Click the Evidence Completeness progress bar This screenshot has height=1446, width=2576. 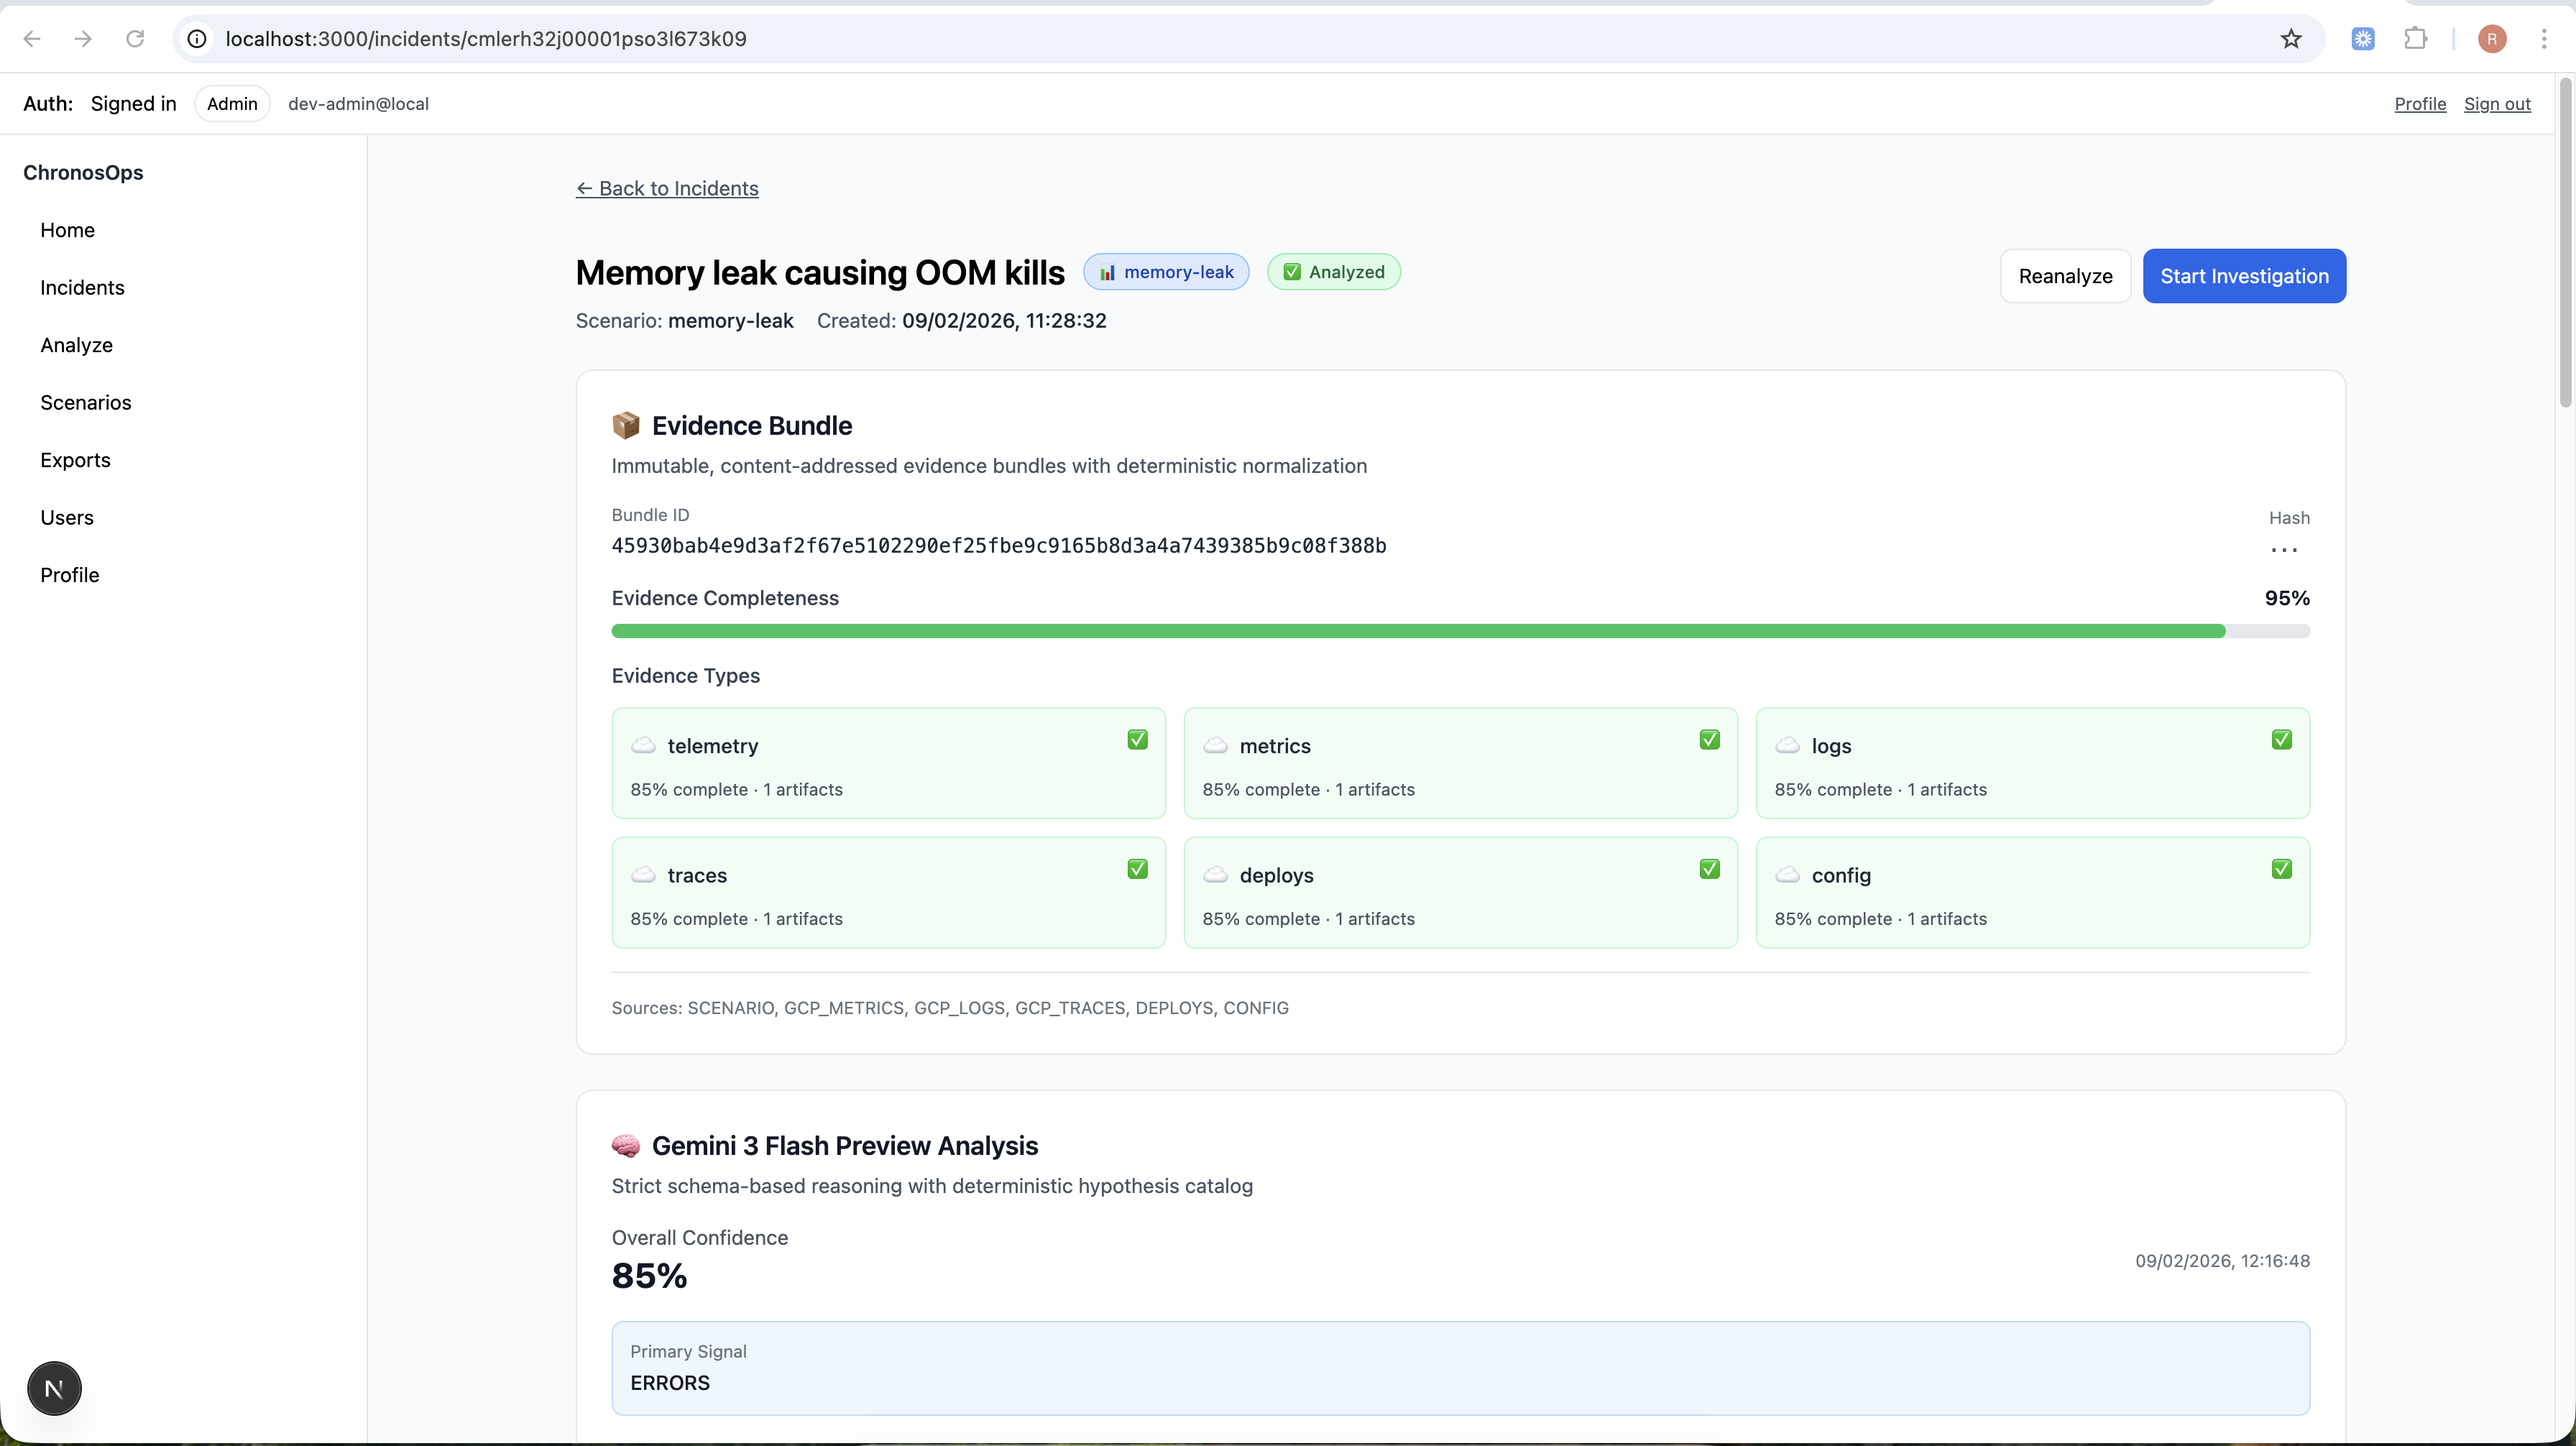coord(1460,631)
